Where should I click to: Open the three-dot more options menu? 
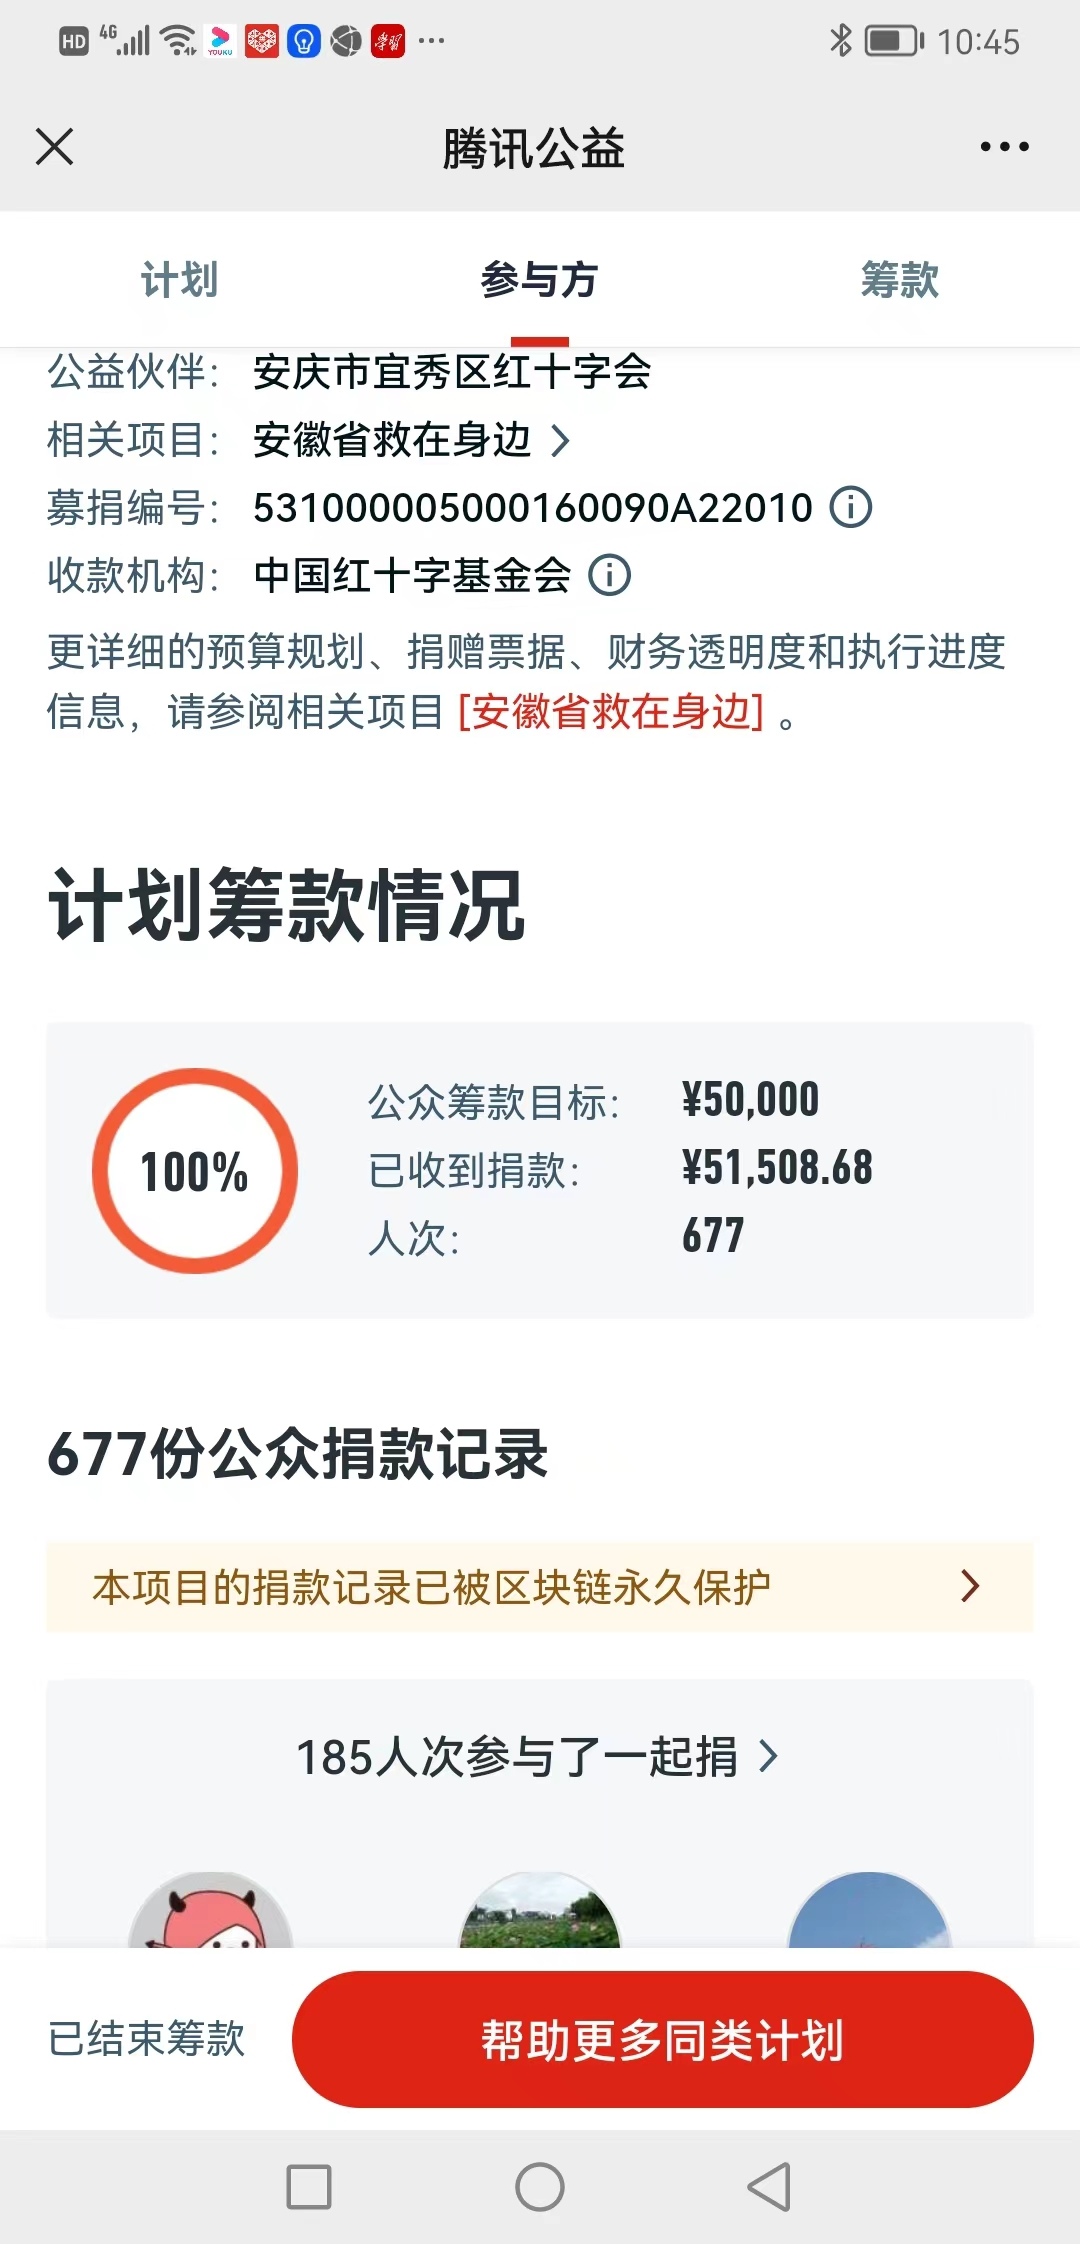click(x=1003, y=147)
